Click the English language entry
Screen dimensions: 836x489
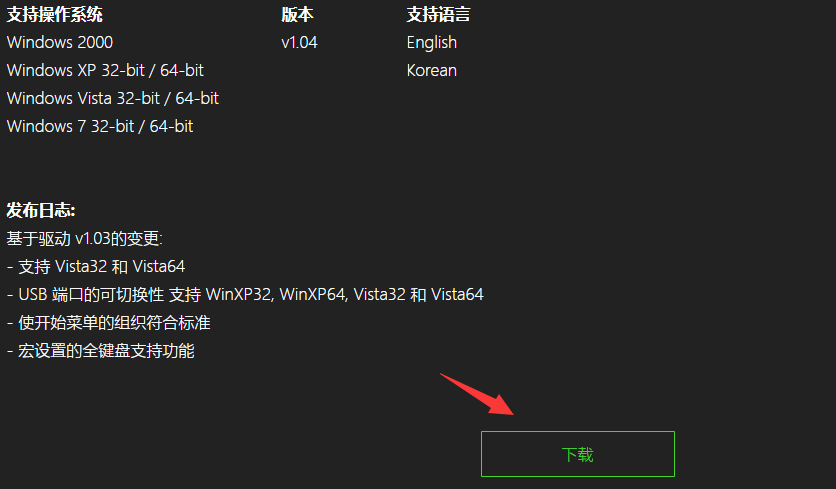click(x=431, y=42)
